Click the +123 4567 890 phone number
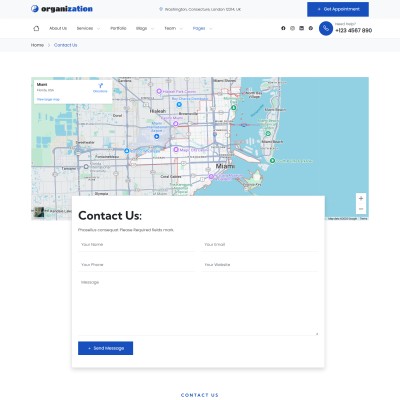Image resolution: width=400 pixels, height=400 pixels. click(353, 30)
